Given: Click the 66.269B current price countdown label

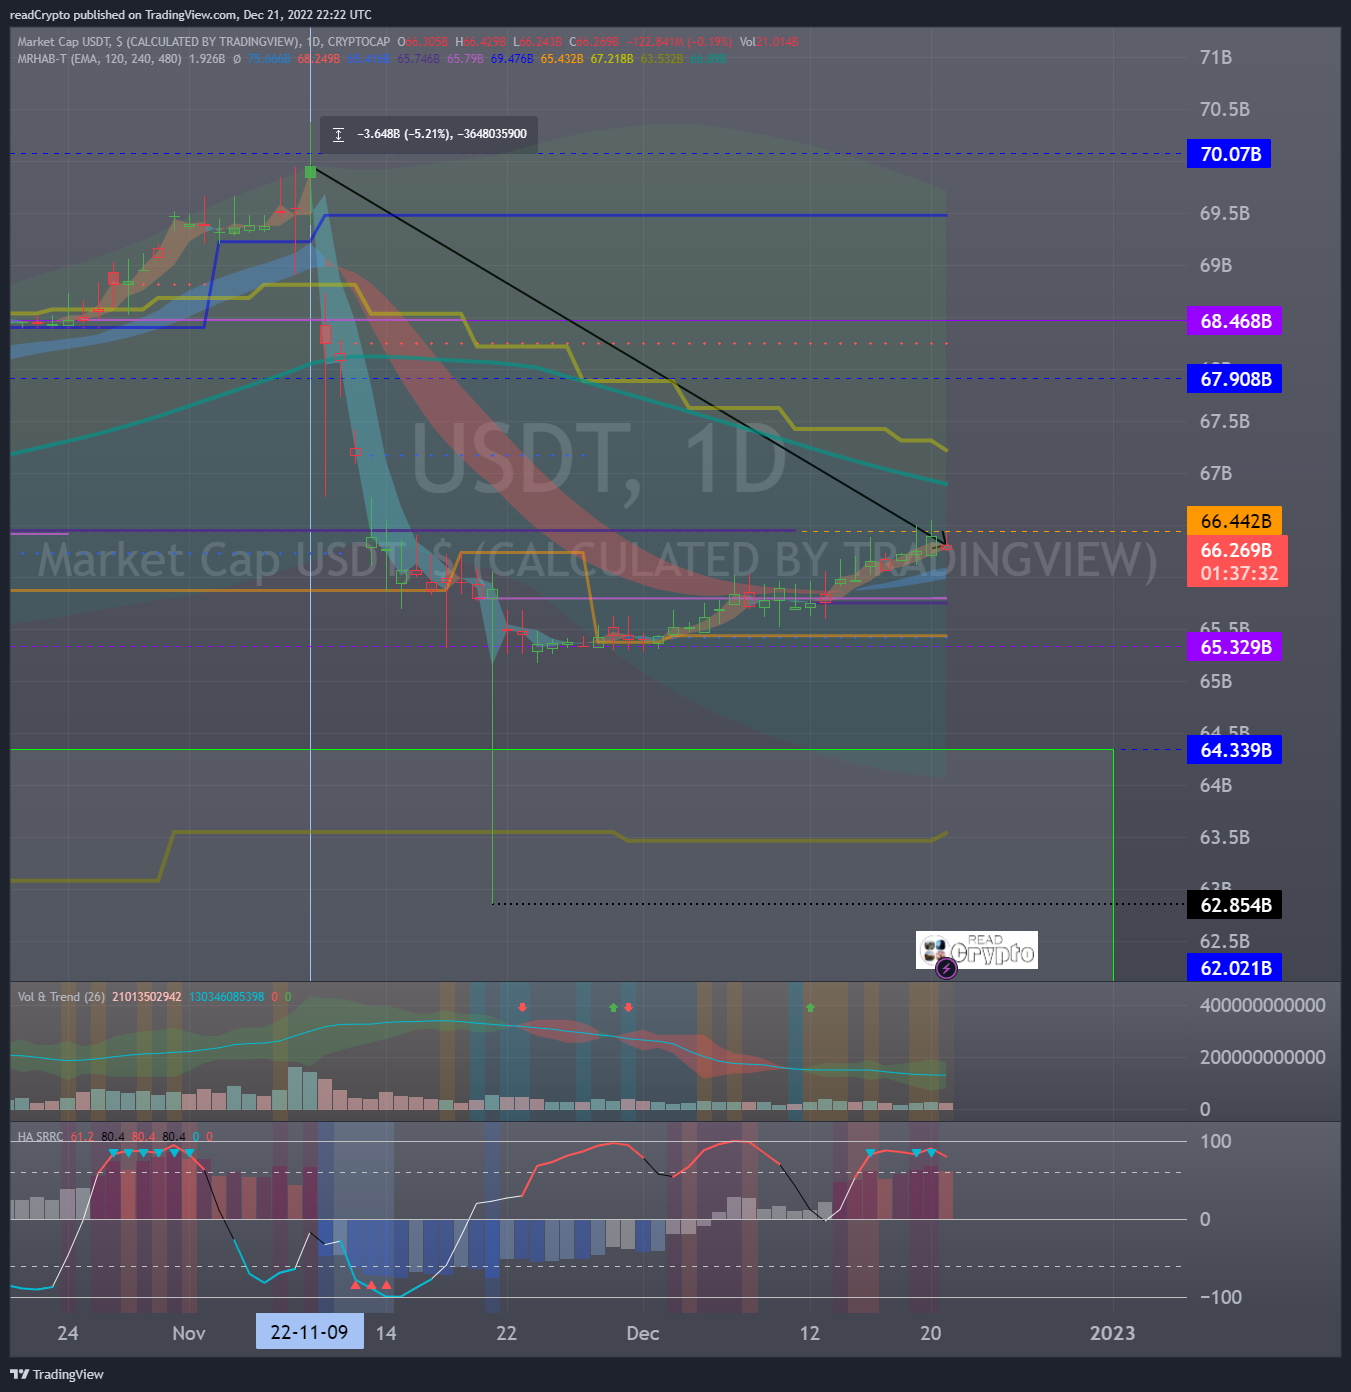Looking at the screenshot, I should click(x=1237, y=561).
